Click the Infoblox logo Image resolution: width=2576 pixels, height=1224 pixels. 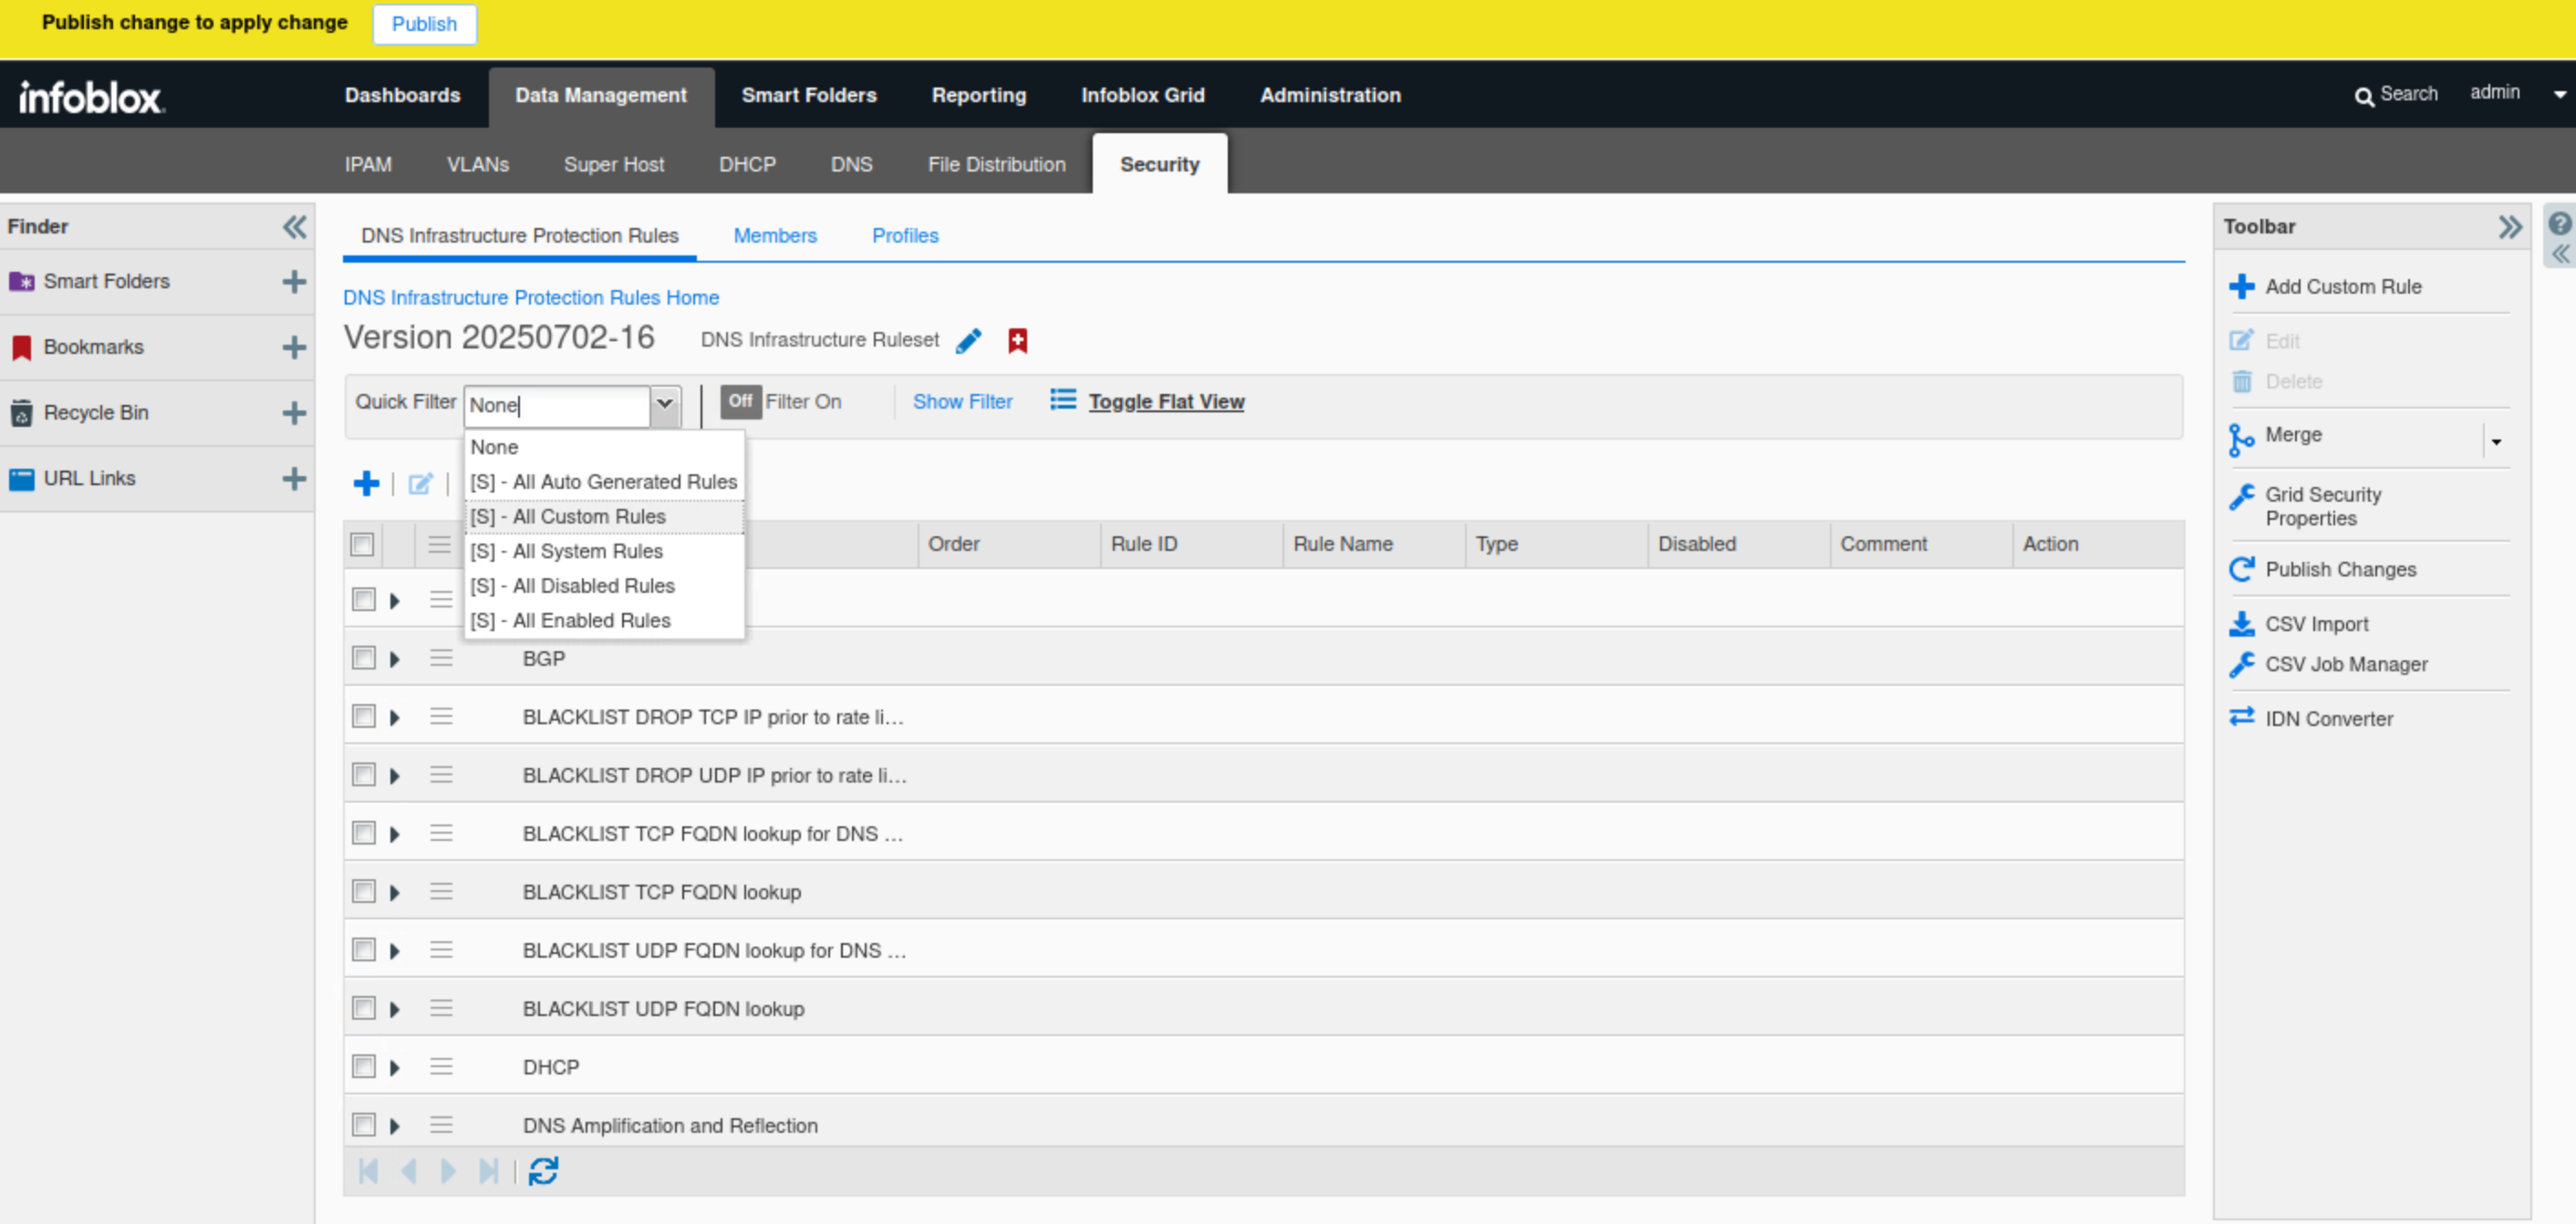pyautogui.click(x=91, y=97)
